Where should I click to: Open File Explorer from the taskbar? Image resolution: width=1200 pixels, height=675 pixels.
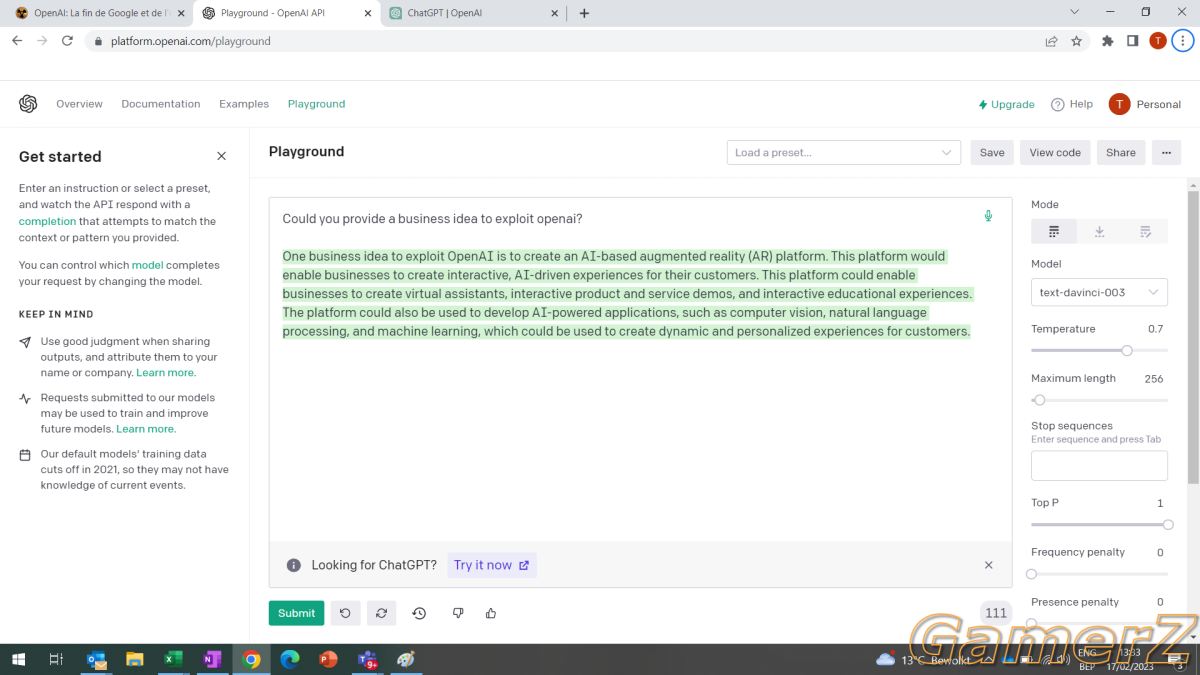point(135,659)
